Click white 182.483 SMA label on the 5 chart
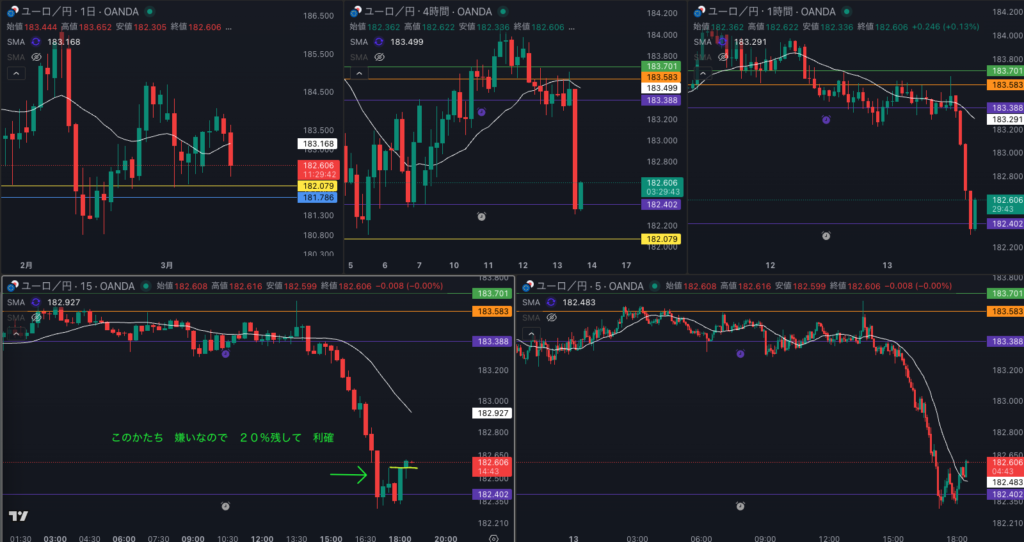Viewport: 1024px width, 542px height. click(x=1004, y=482)
